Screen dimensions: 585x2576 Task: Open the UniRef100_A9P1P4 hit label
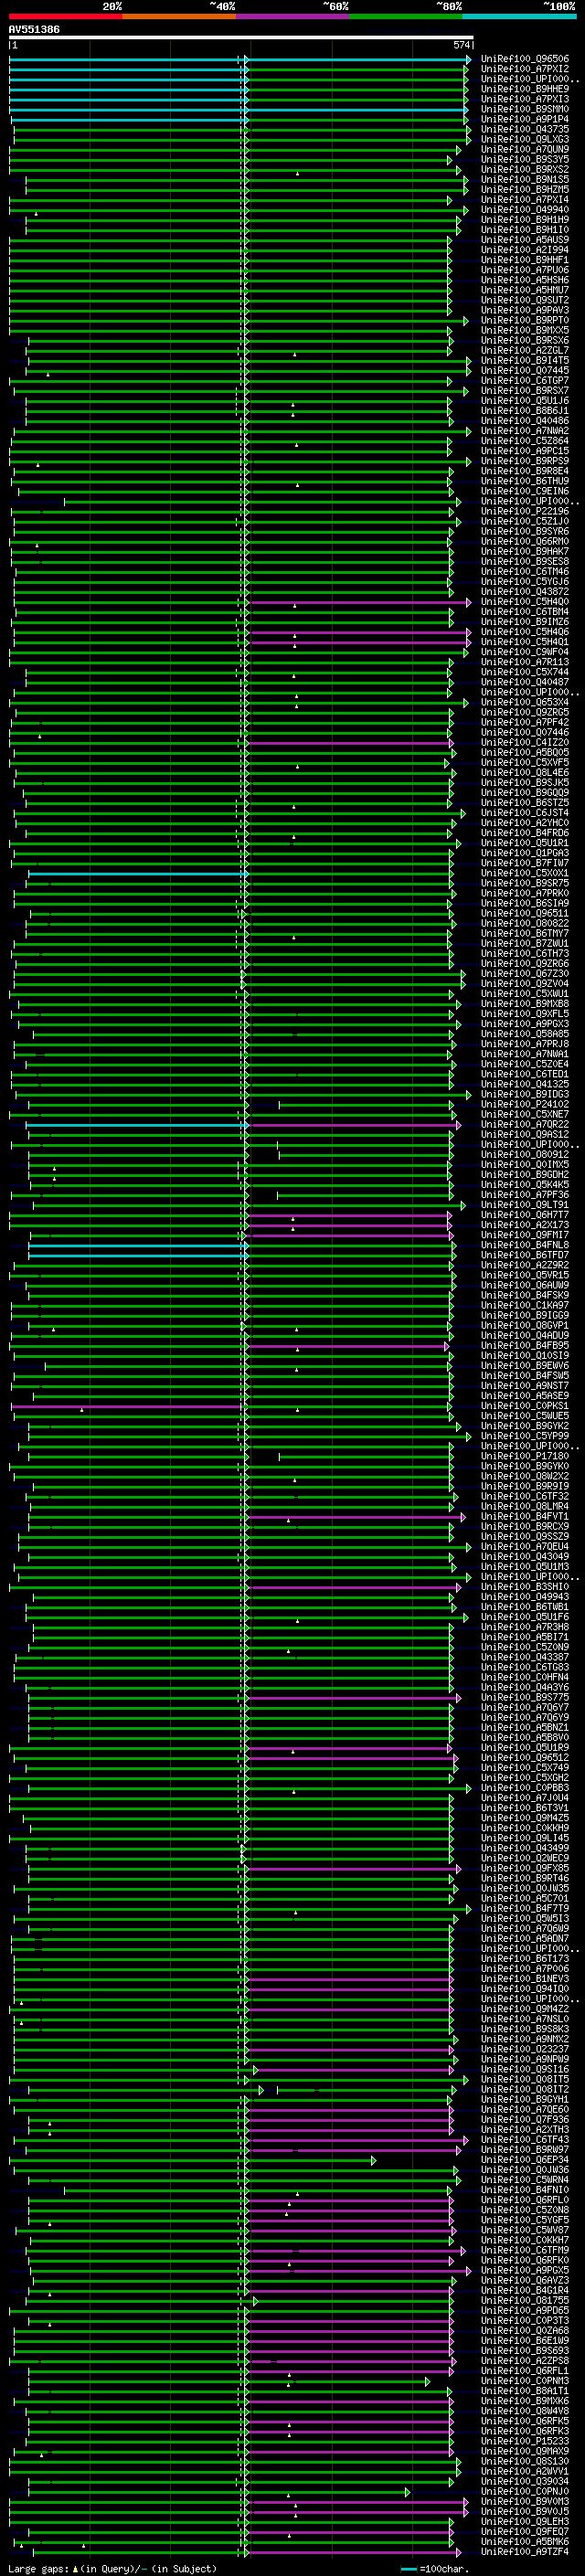click(x=525, y=119)
